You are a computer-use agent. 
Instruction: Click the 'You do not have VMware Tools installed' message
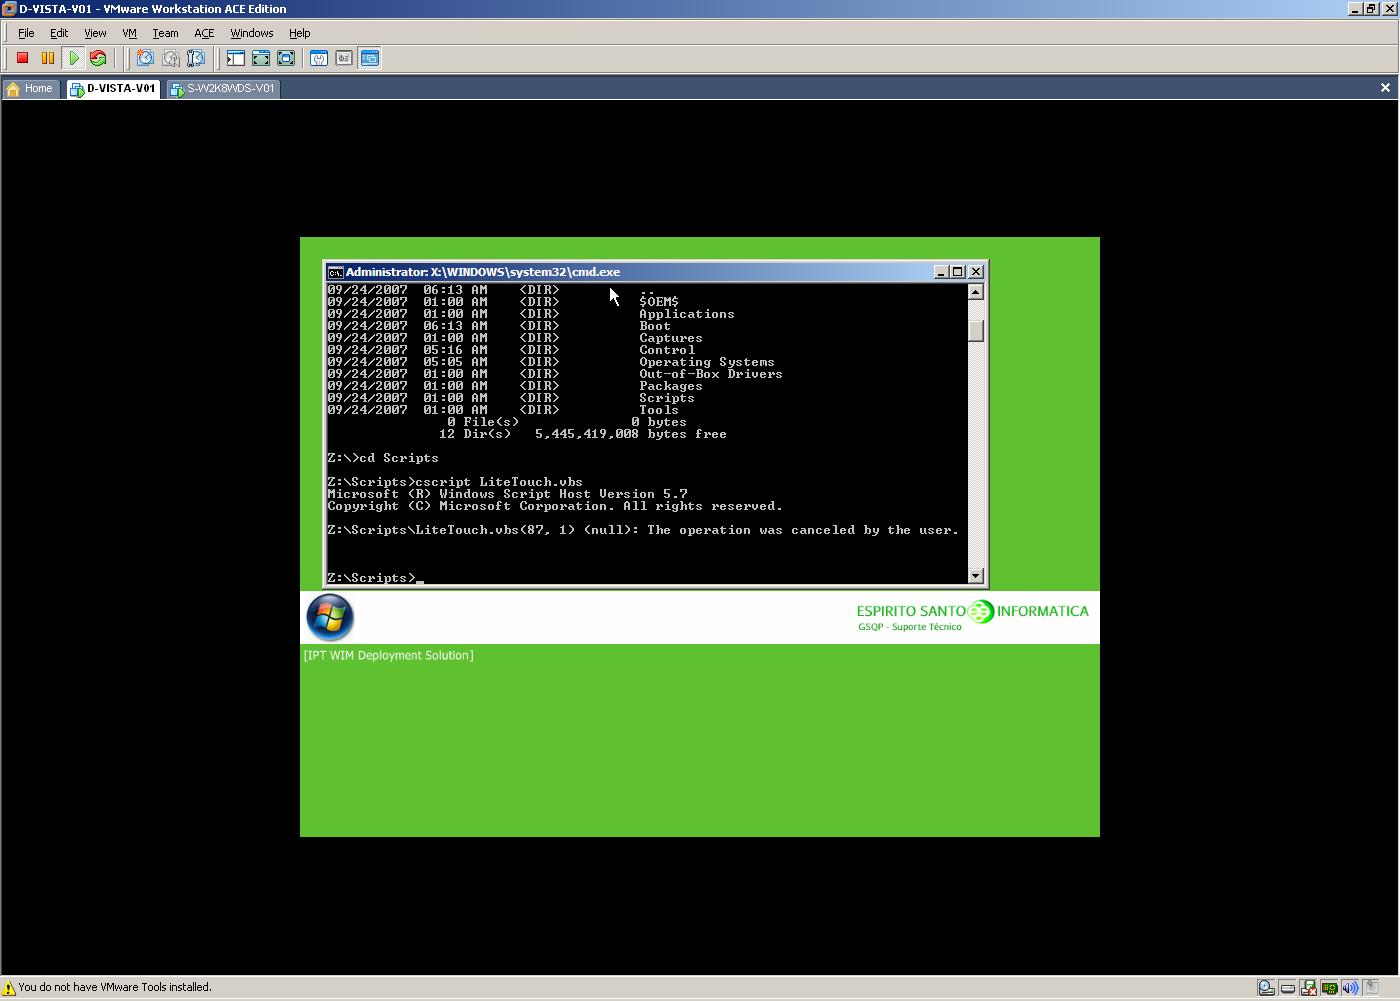click(x=115, y=987)
